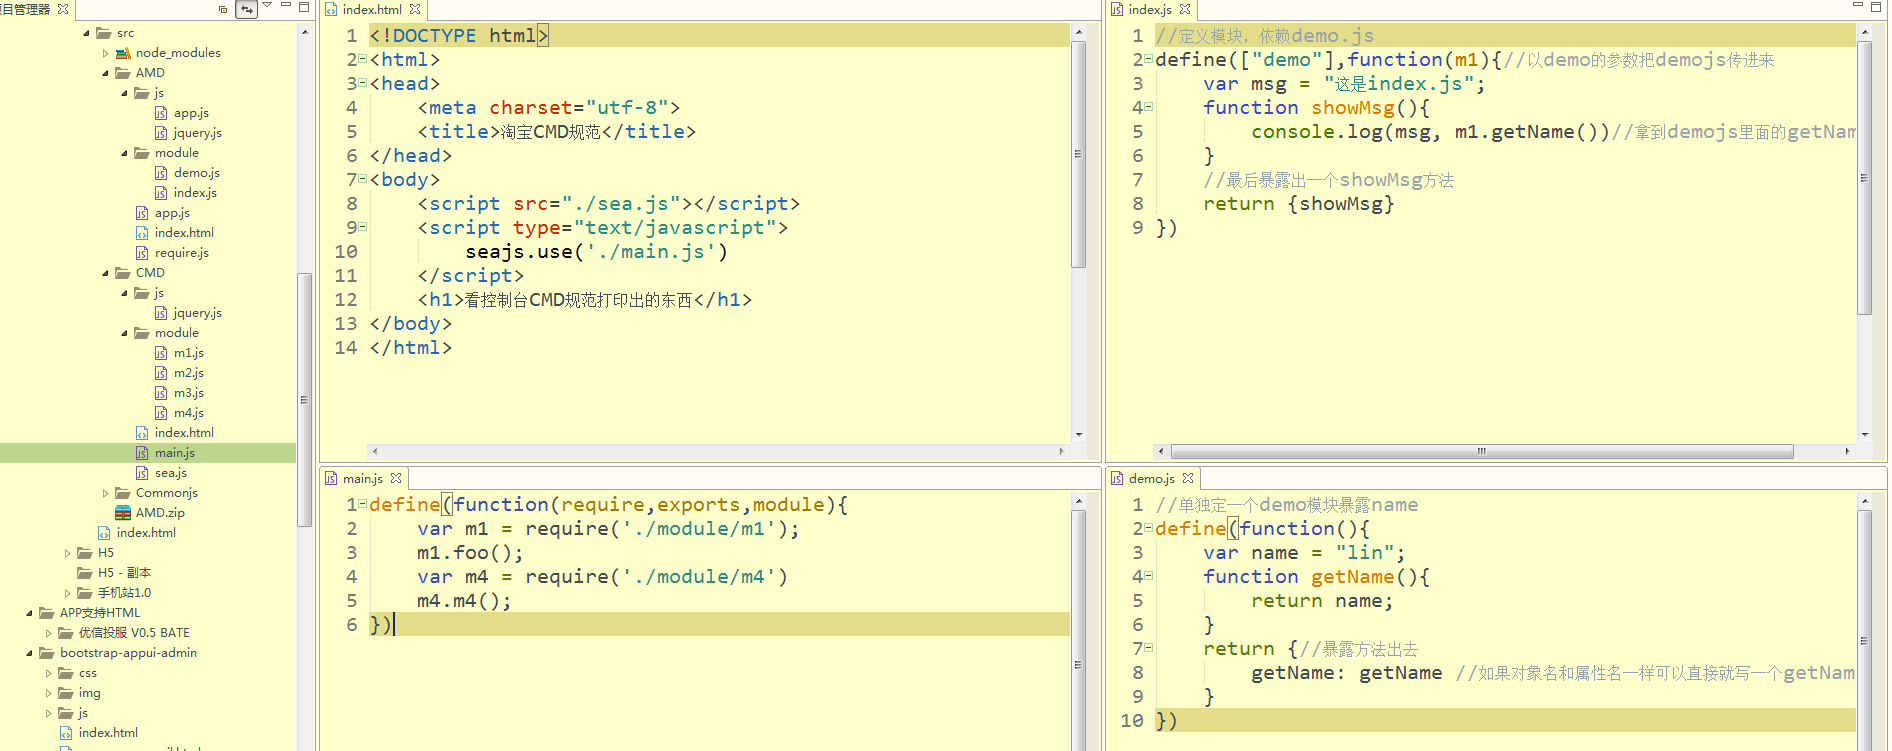Viewport: 1892px width, 751px height.
Task: Collapse the CMD folder
Action: [105, 273]
